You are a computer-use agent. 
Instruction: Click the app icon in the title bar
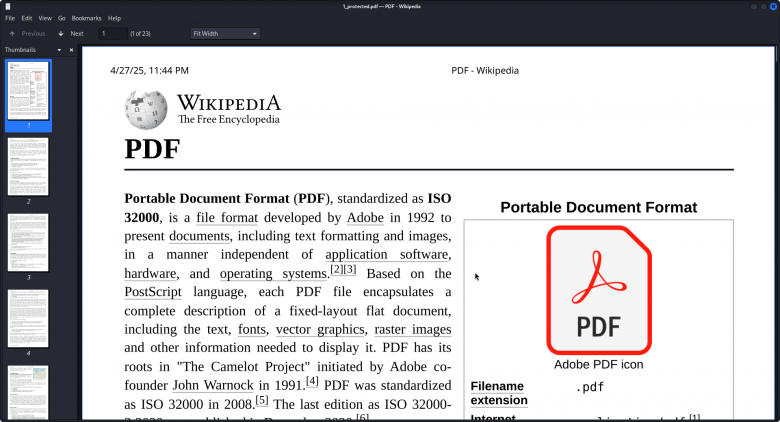click(8, 6)
